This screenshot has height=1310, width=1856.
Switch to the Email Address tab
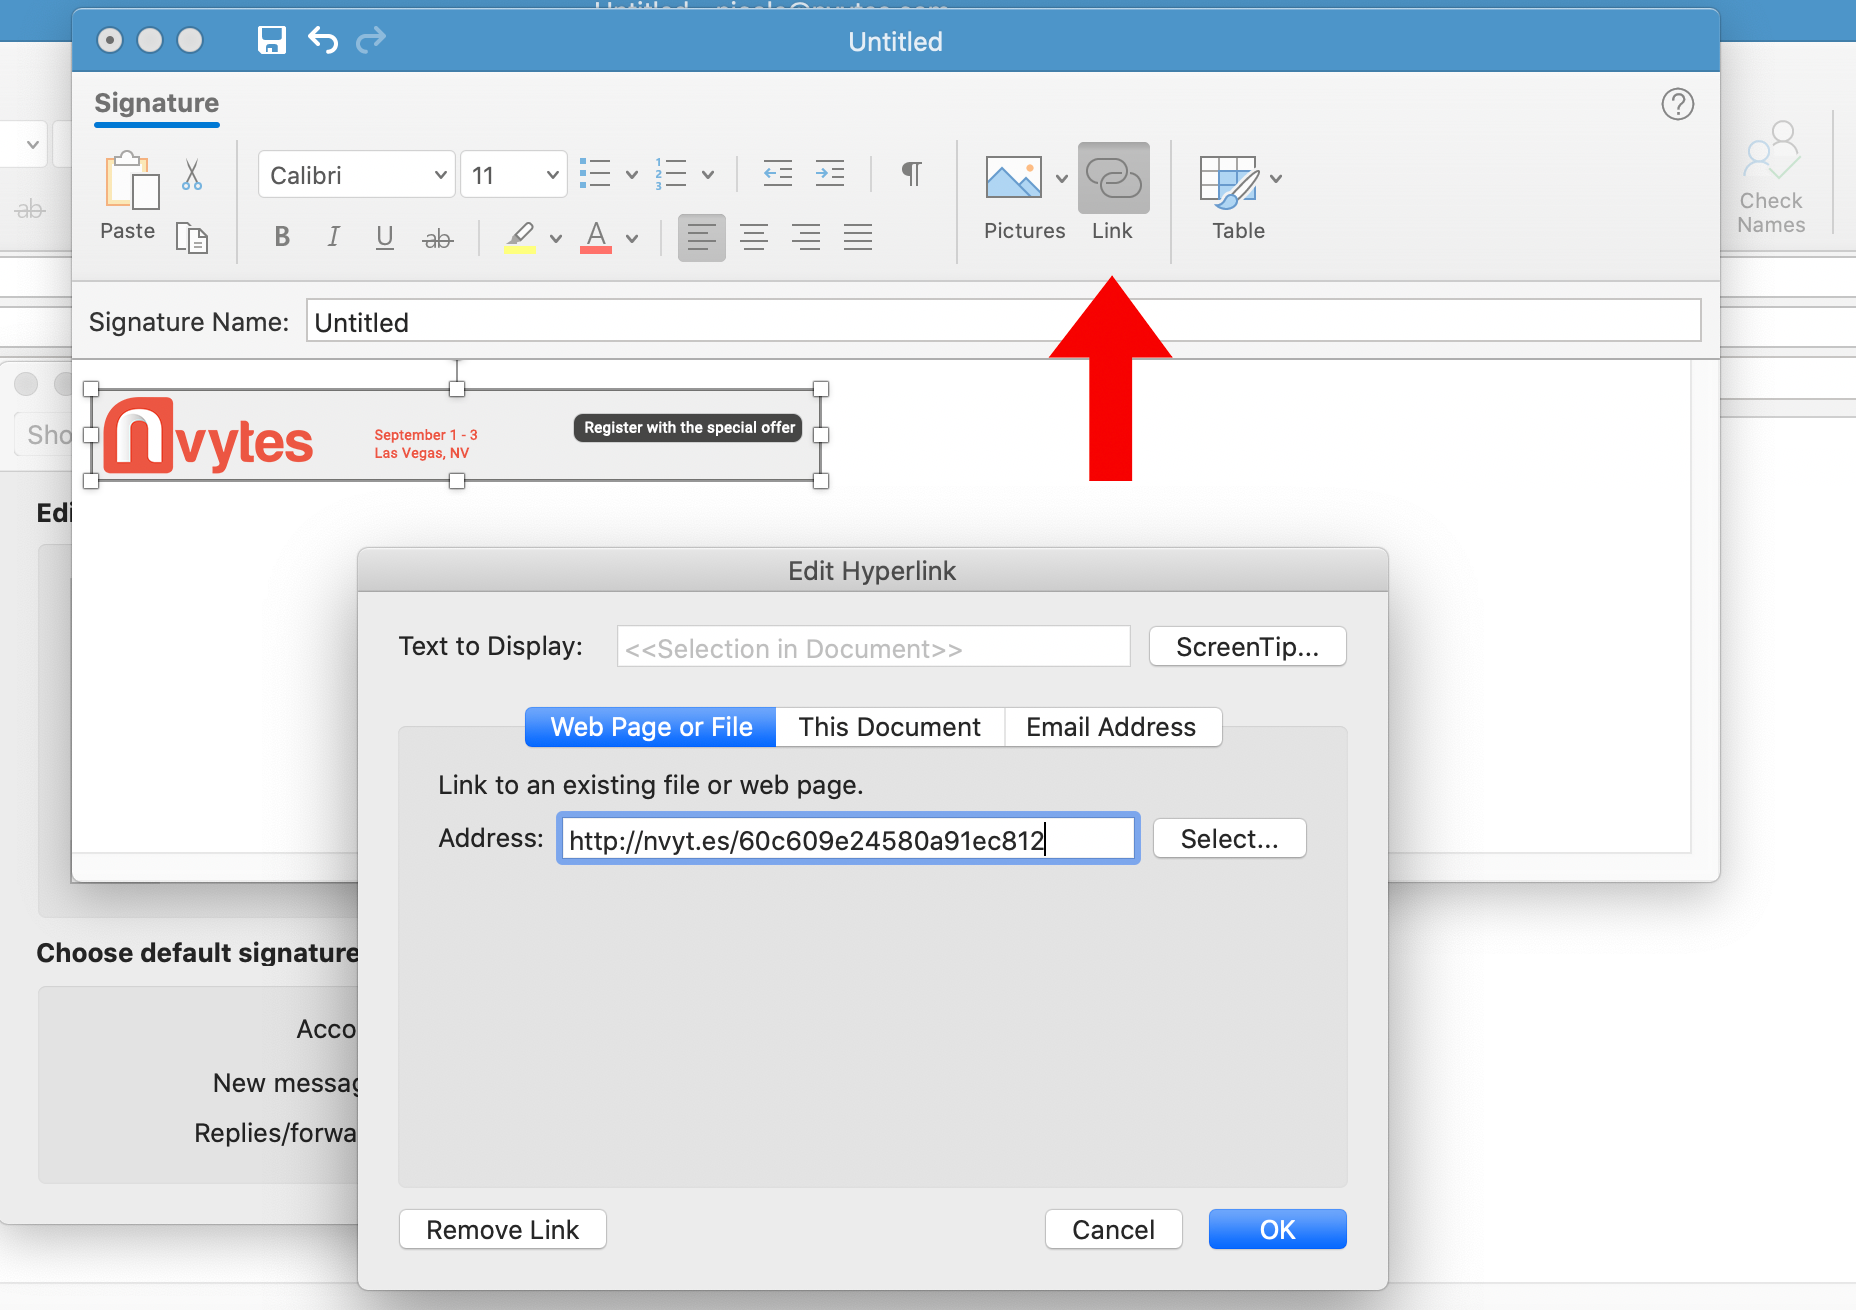1111,727
